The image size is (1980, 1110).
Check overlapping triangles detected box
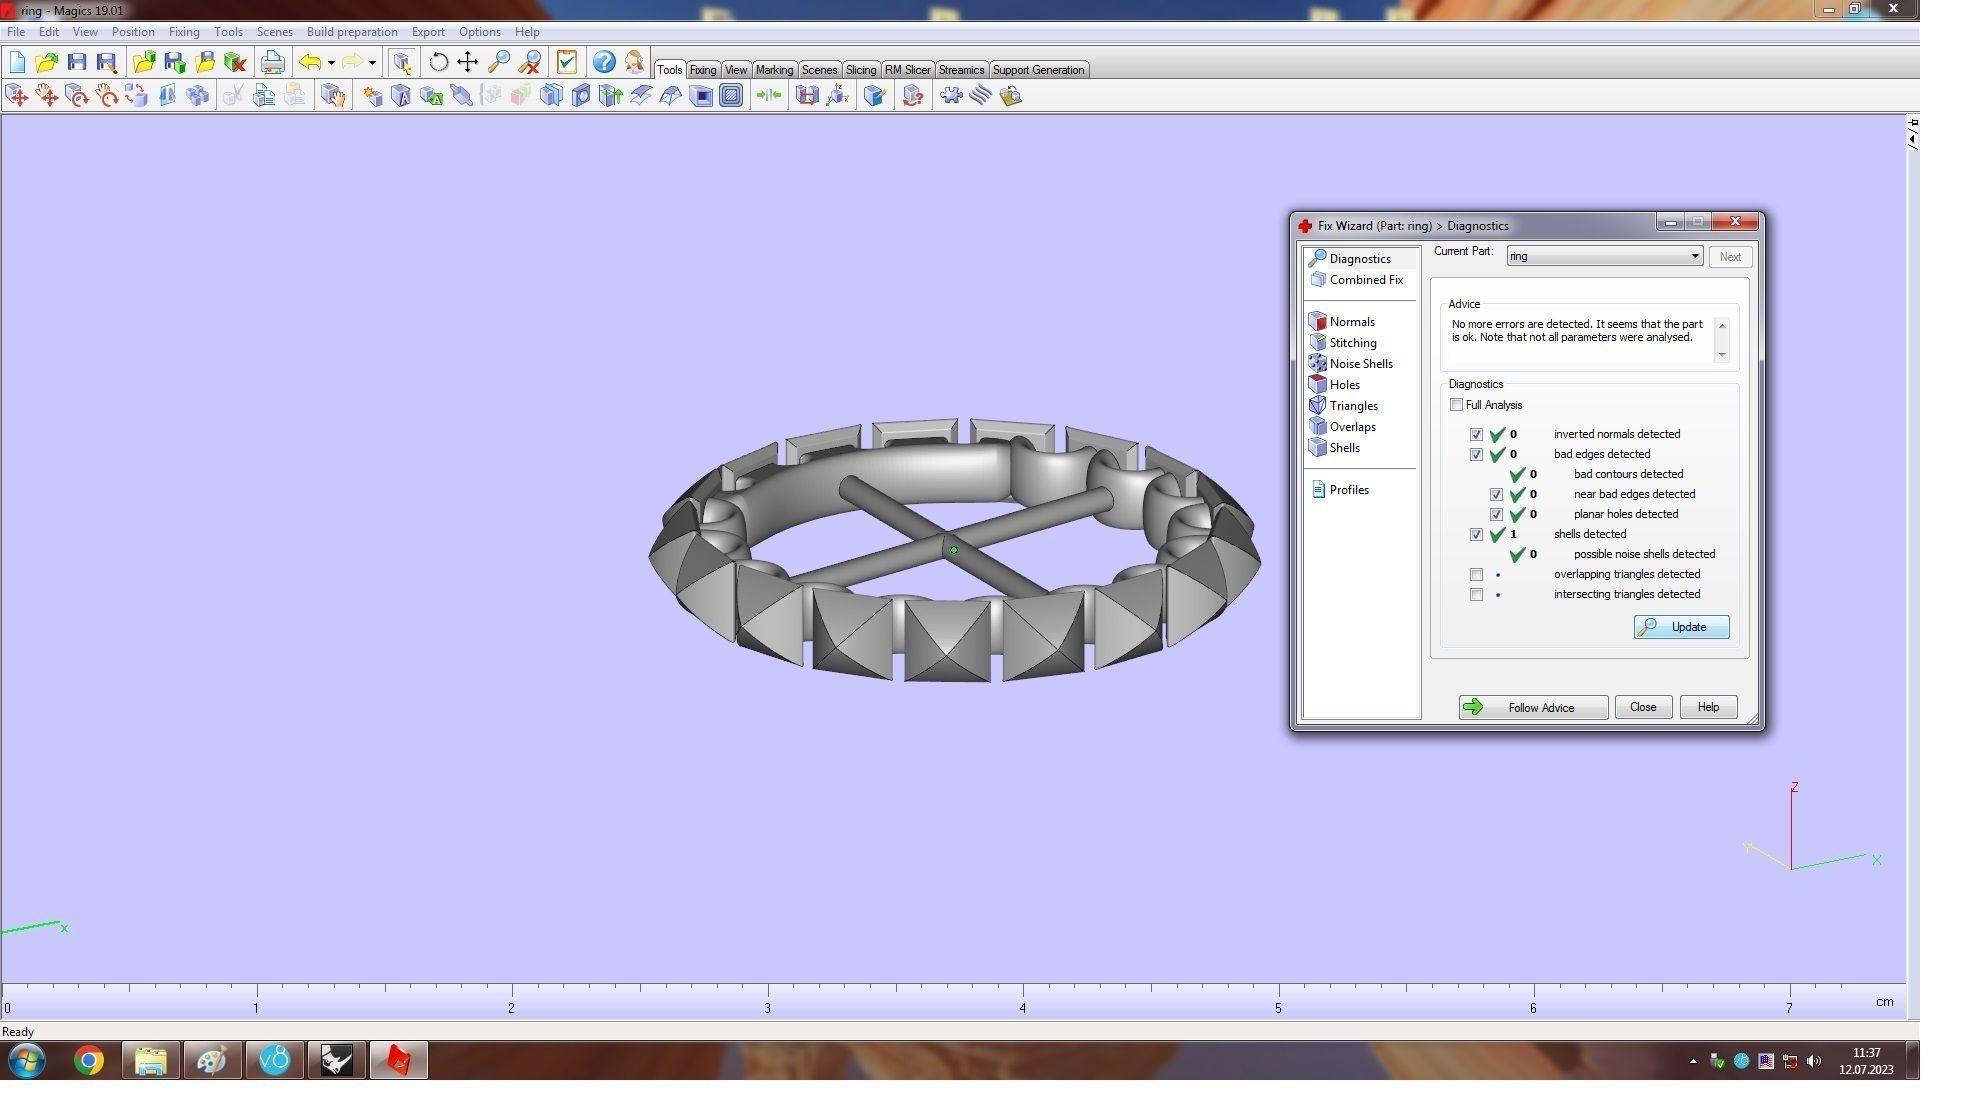1476,575
